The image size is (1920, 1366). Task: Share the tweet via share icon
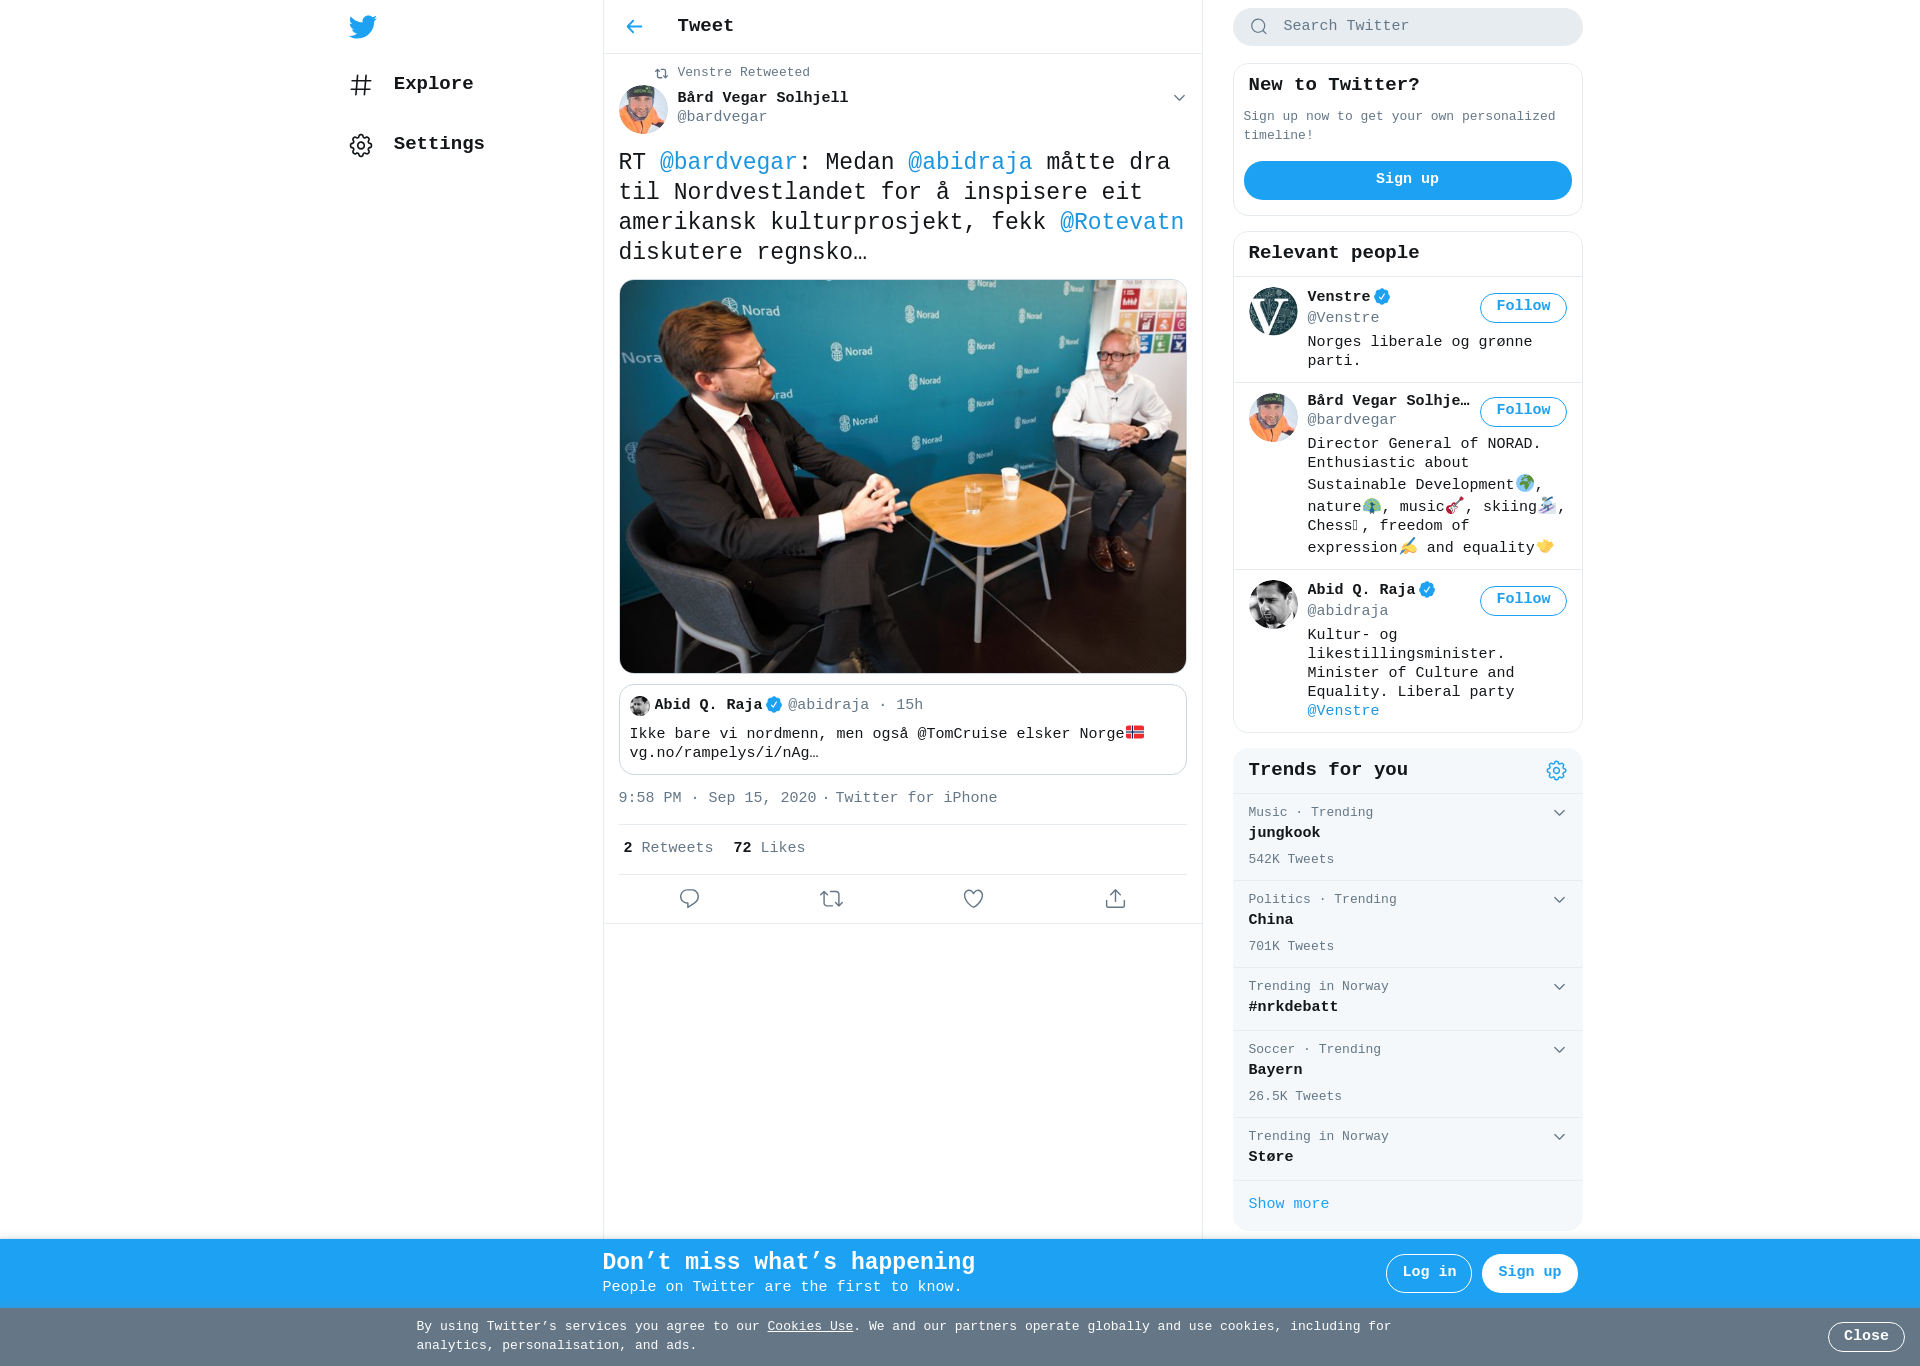1115,899
